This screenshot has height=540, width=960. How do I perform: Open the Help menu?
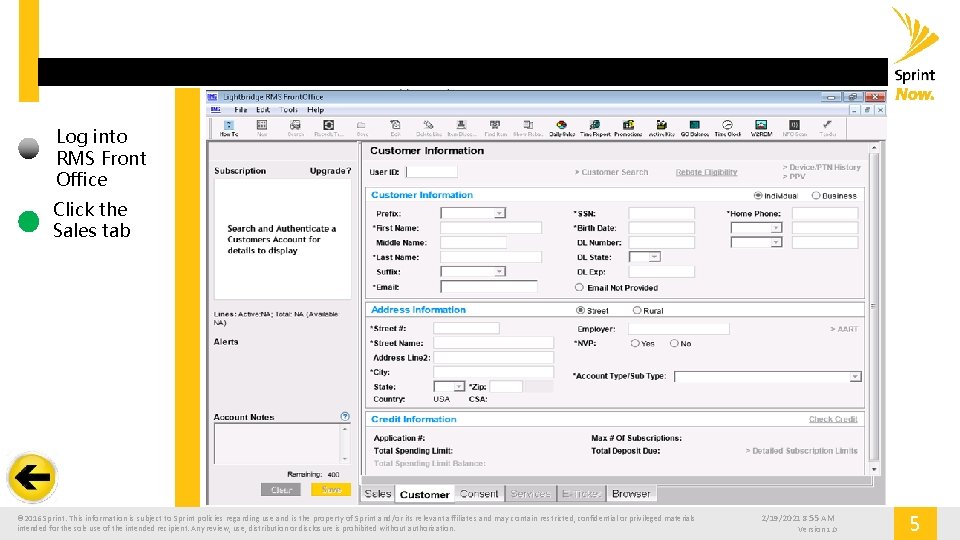click(x=315, y=110)
